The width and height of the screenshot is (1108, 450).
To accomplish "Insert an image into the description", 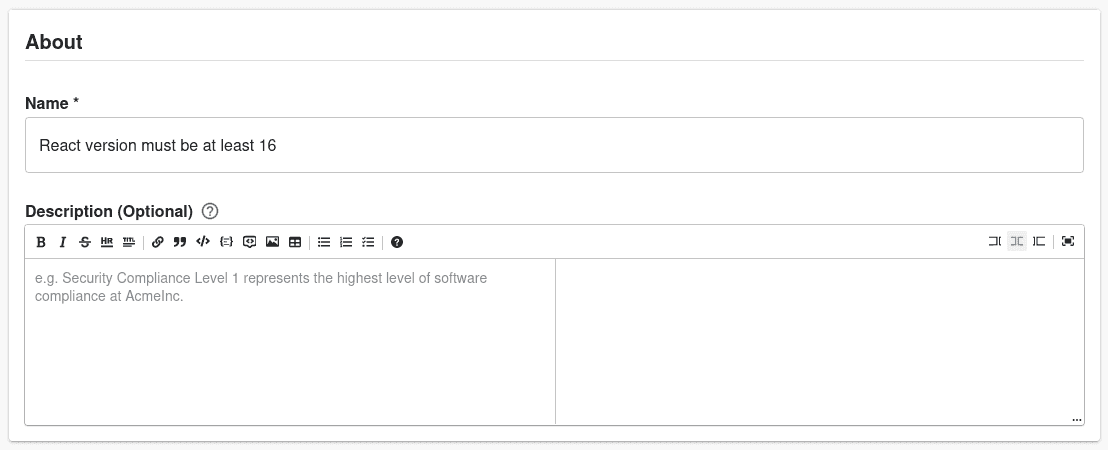I will coord(272,242).
